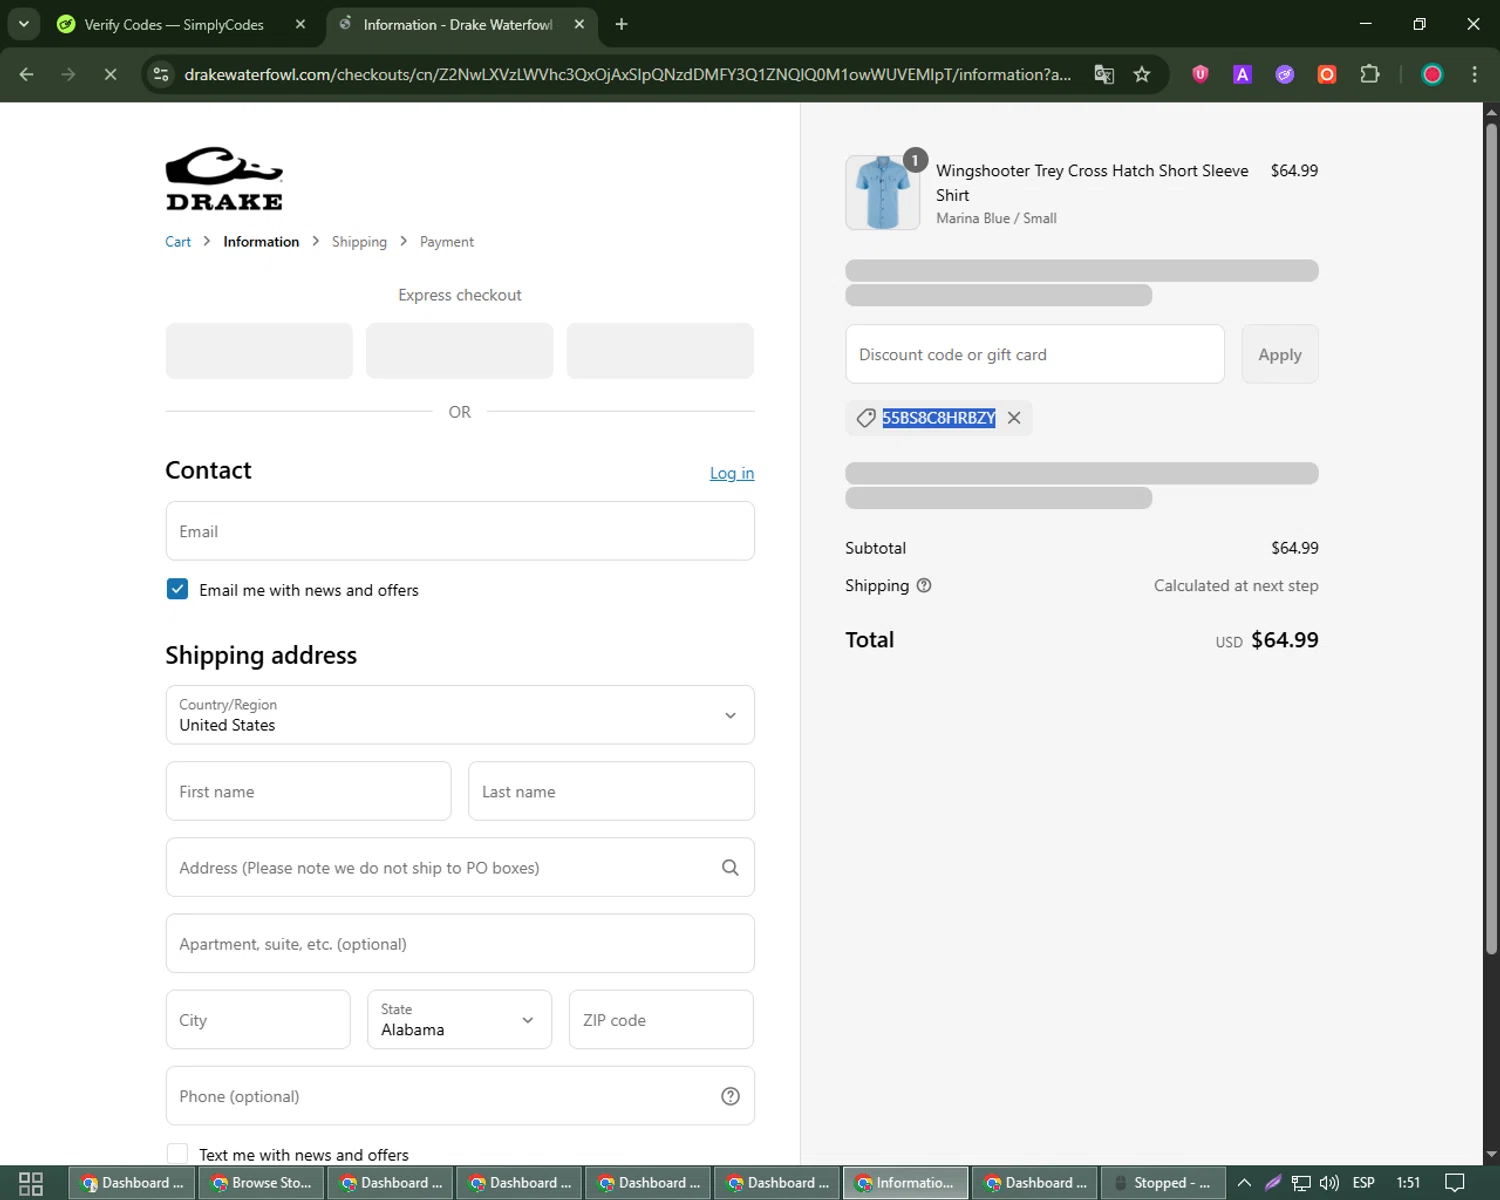Focus the Last name field
1500x1200 pixels.
tap(611, 791)
